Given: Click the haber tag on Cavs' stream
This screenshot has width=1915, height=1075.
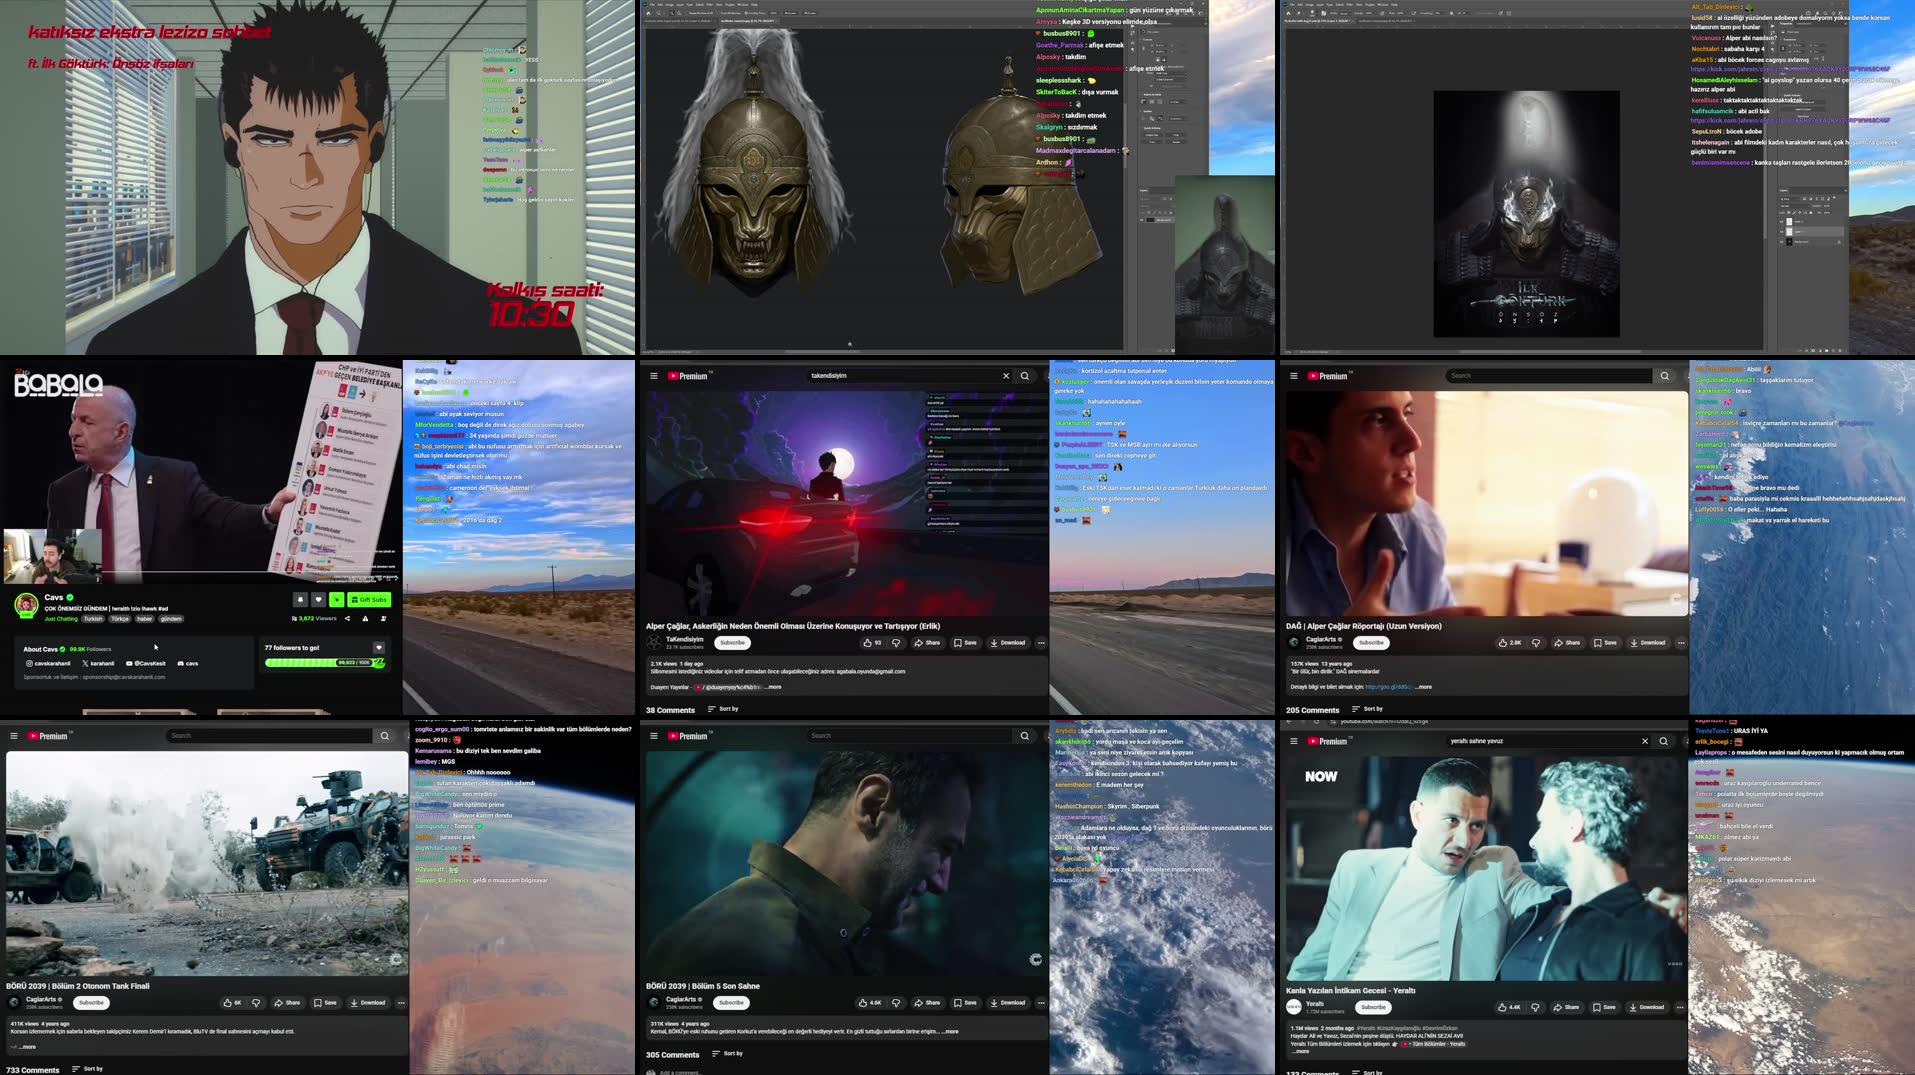Looking at the screenshot, I should click(x=145, y=619).
